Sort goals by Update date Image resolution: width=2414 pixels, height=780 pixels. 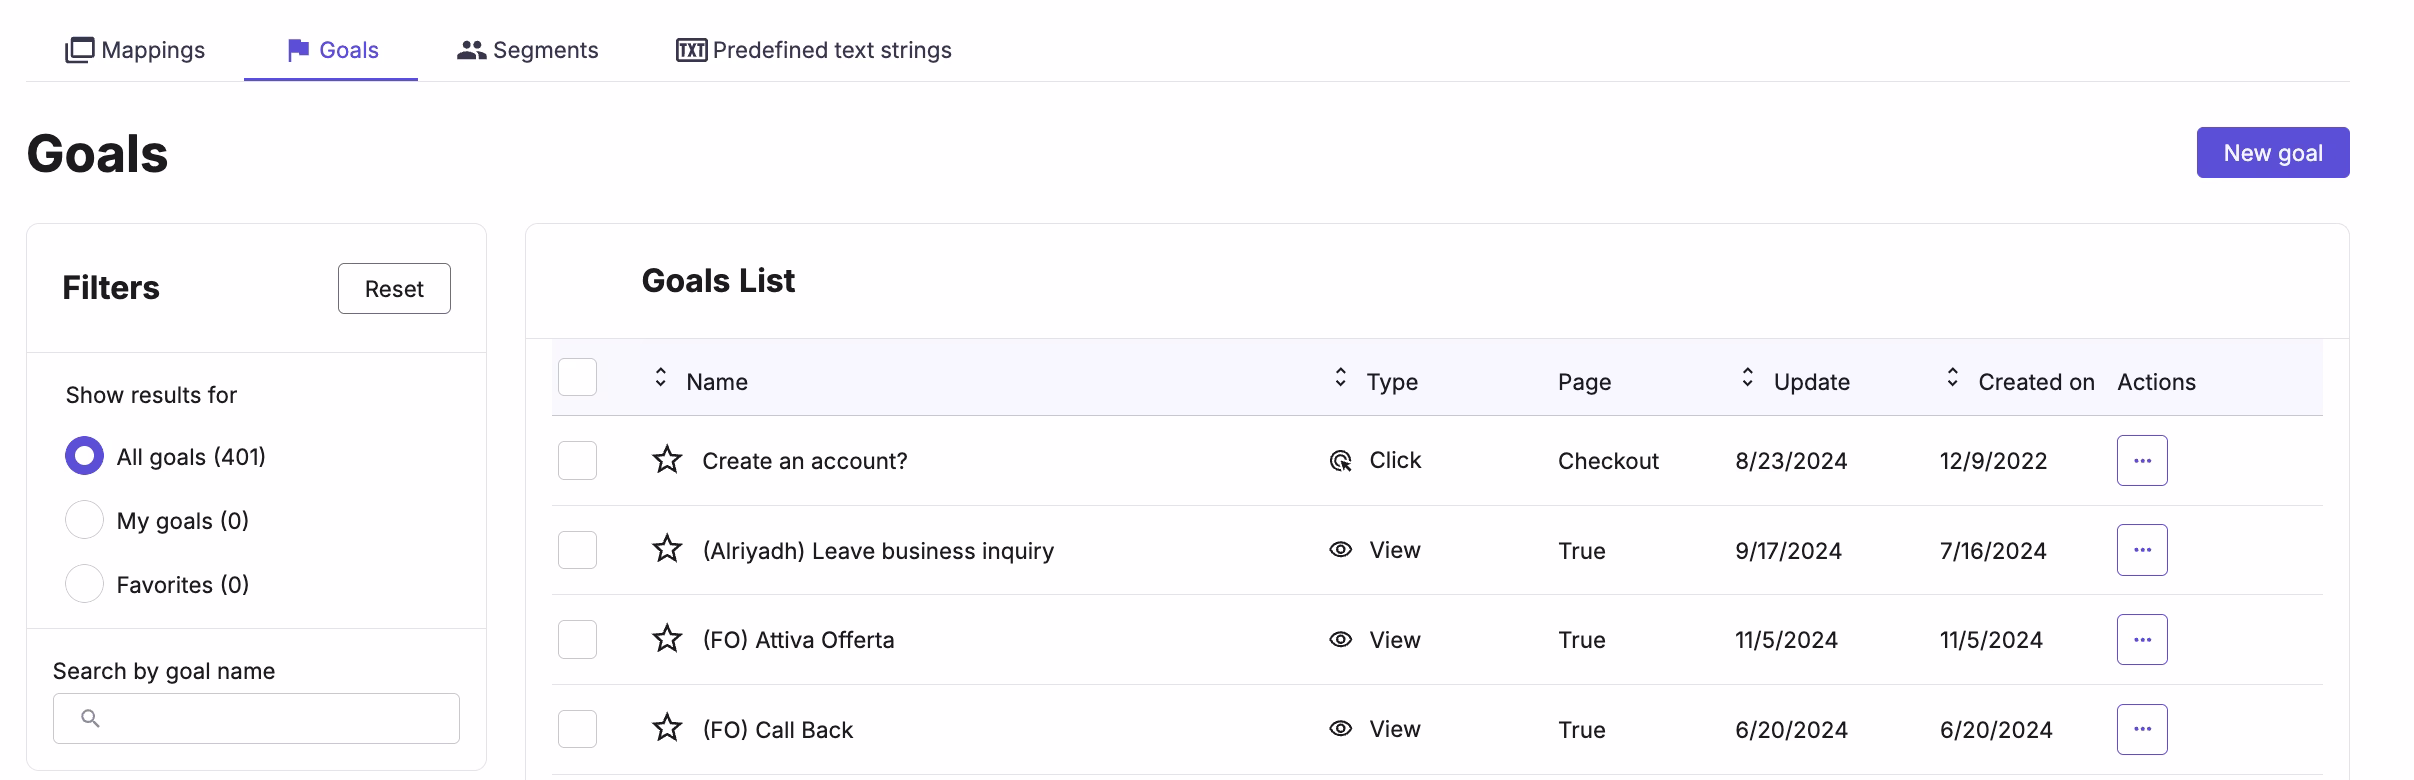(1747, 378)
